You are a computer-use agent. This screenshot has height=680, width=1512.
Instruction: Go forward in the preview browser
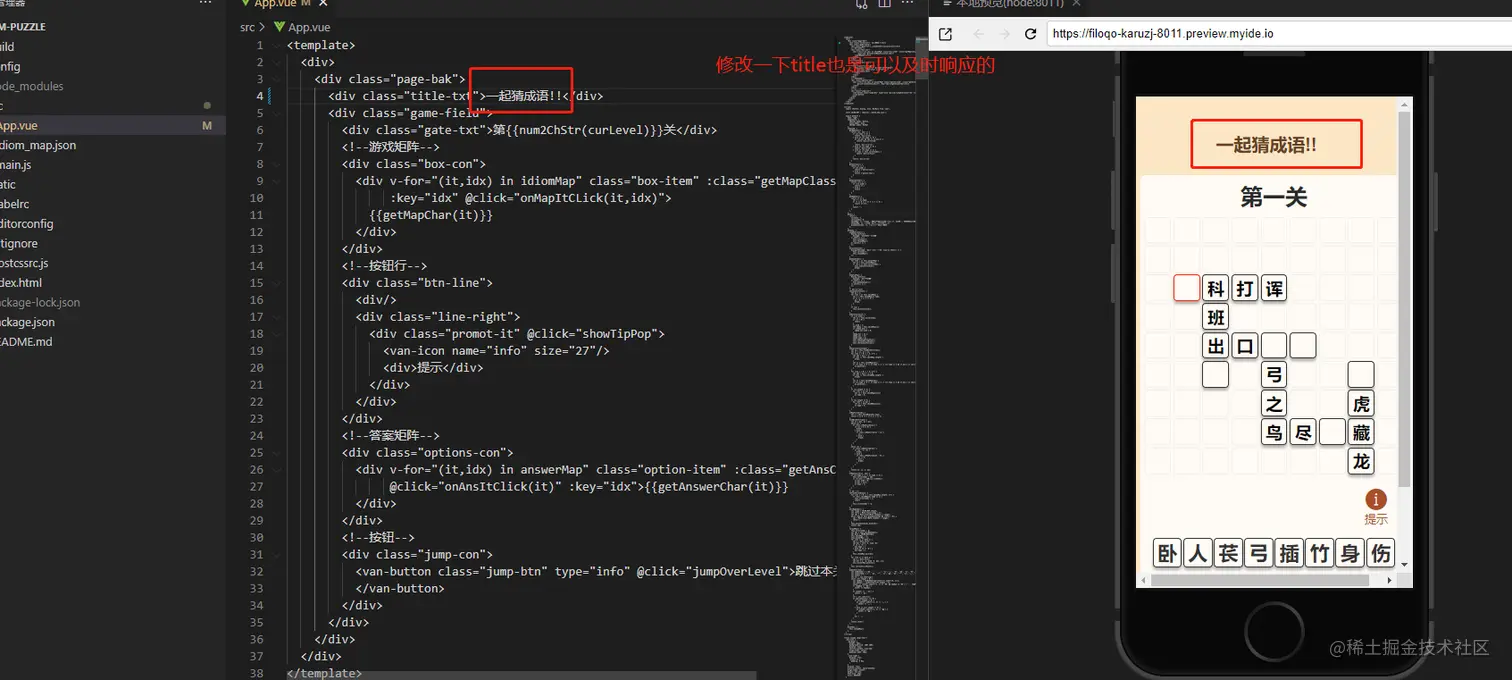1006,34
